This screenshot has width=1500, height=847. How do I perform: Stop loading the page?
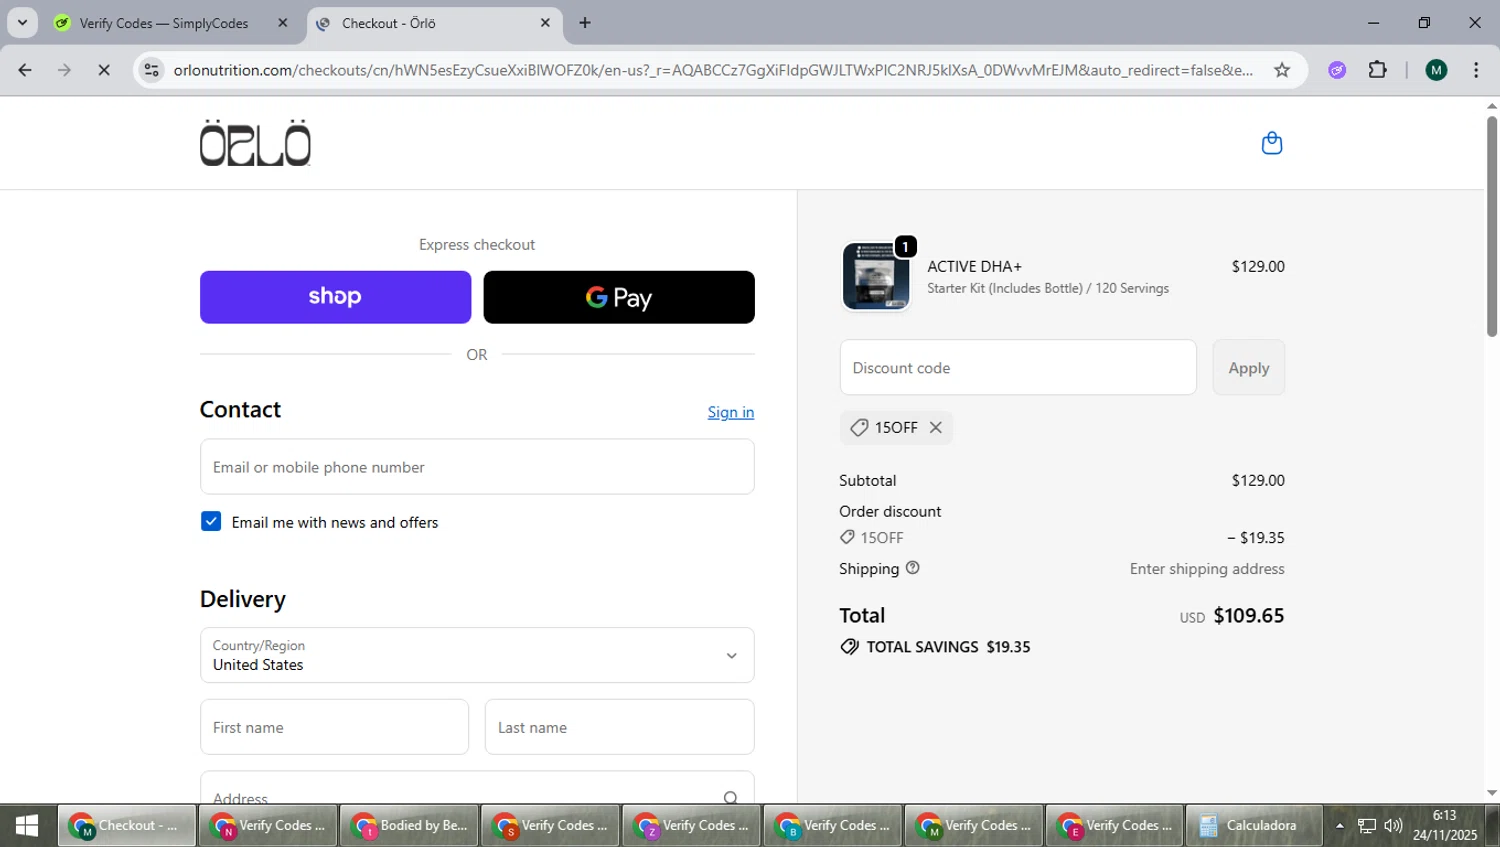click(x=104, y=70)
